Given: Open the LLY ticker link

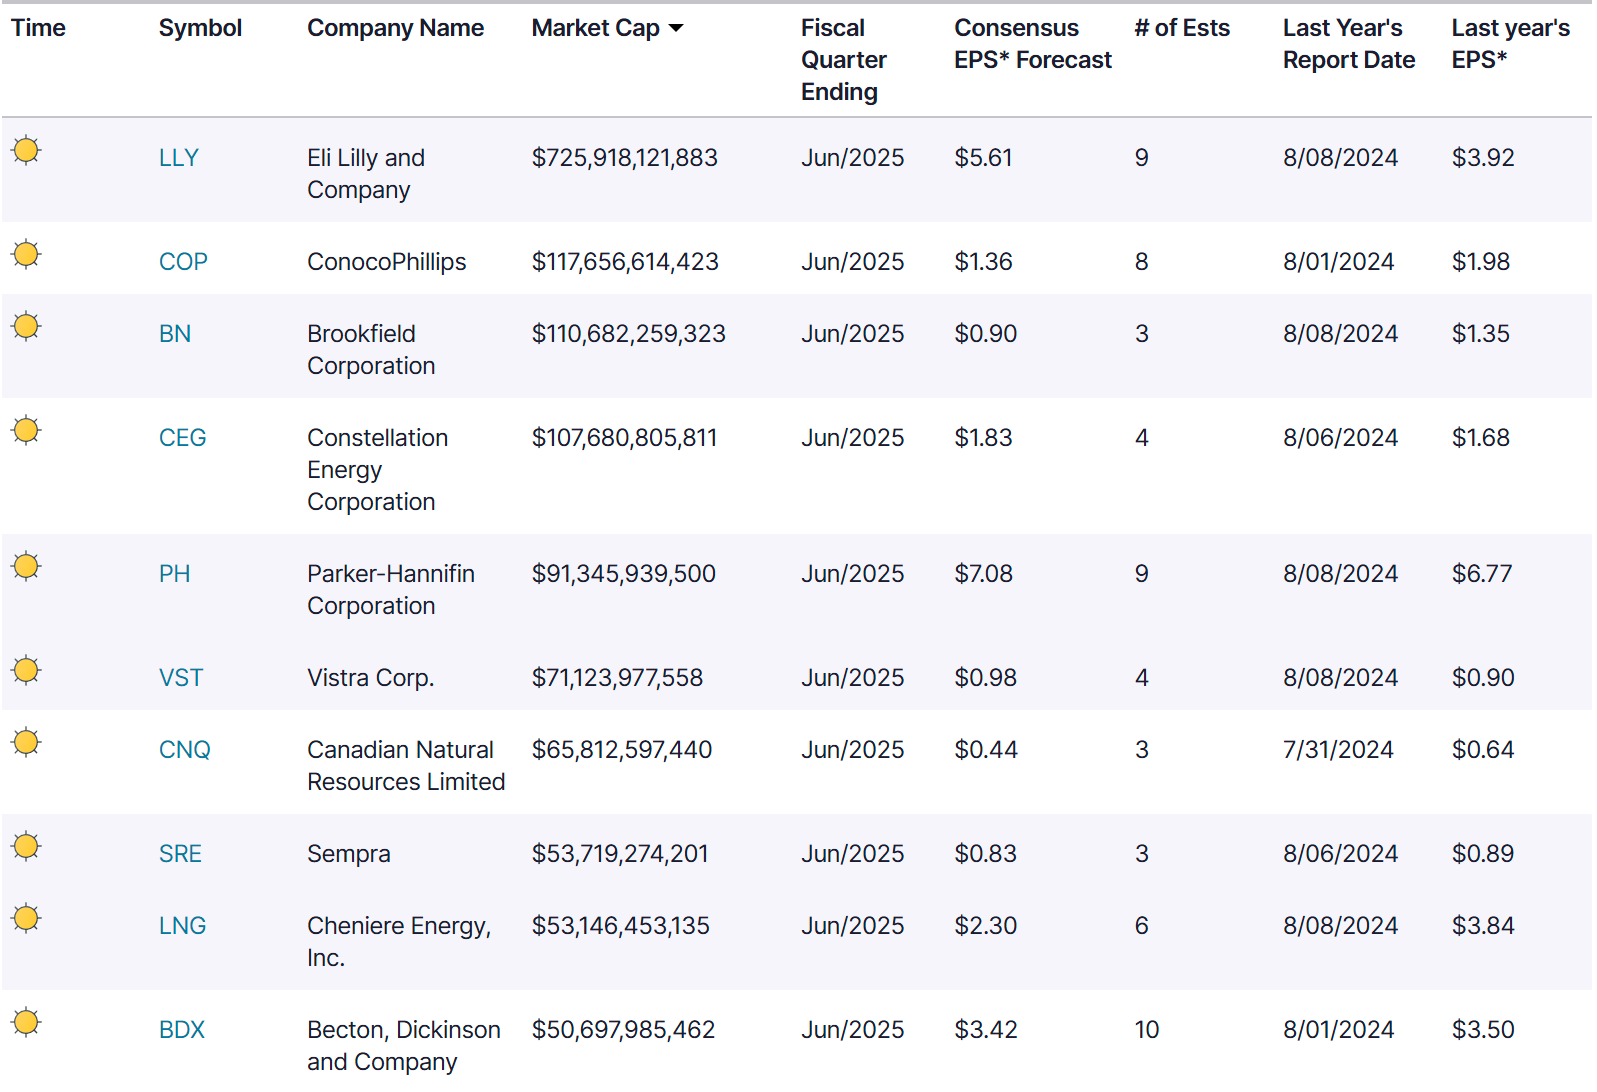Looking at the screenshot, I should [179, 158].
